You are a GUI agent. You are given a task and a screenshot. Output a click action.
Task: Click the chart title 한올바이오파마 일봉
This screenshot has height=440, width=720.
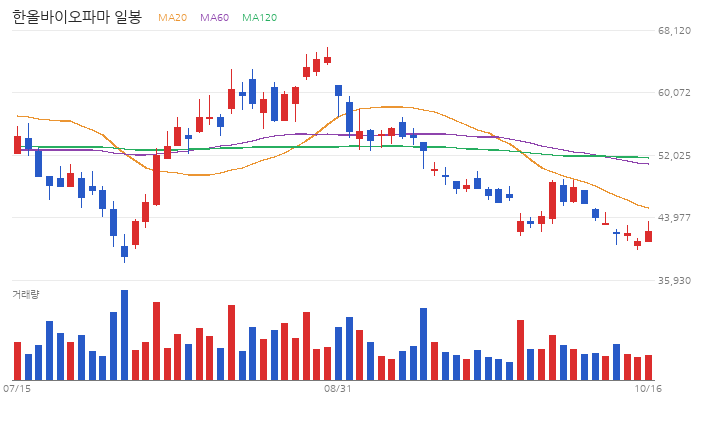click(77, 17)
